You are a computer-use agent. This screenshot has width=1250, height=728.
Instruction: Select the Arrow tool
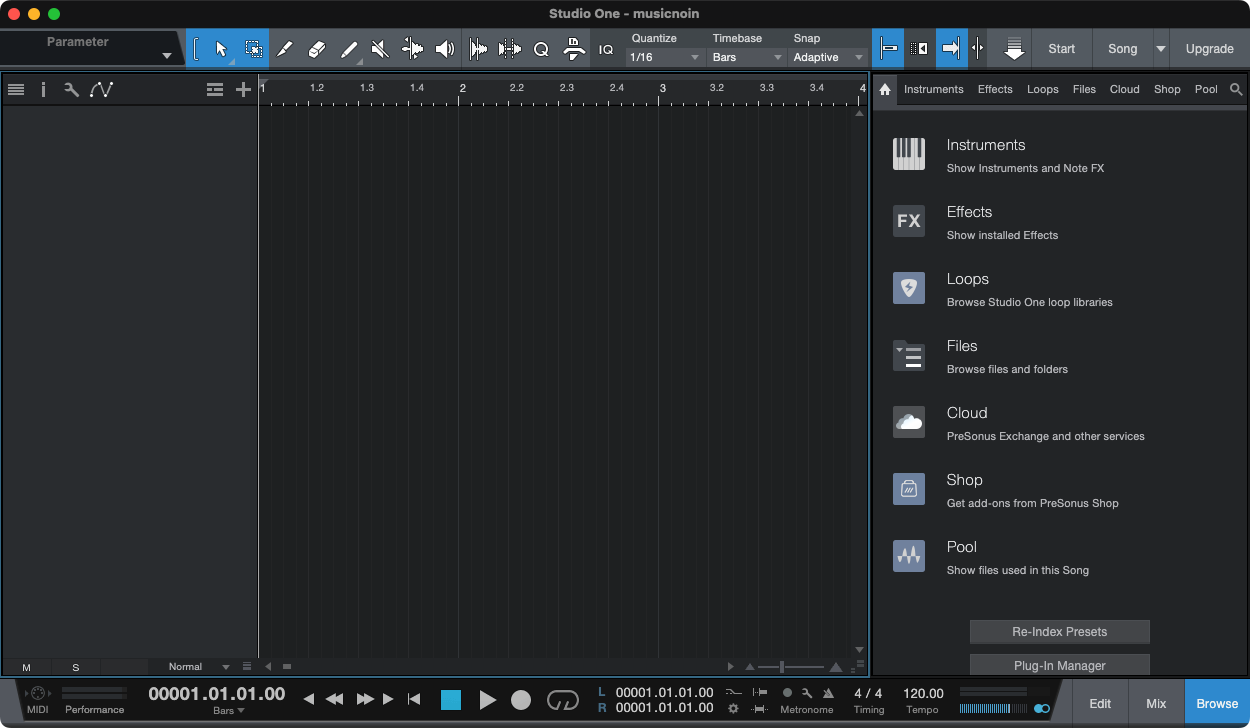pos(222,49)
